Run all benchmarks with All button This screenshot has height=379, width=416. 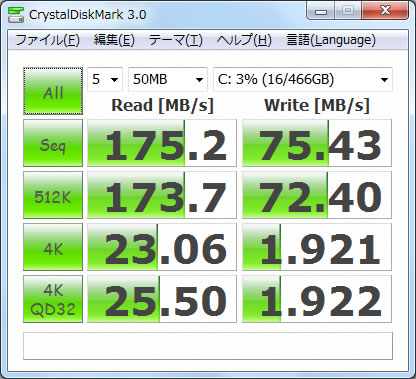click(53, 91)
